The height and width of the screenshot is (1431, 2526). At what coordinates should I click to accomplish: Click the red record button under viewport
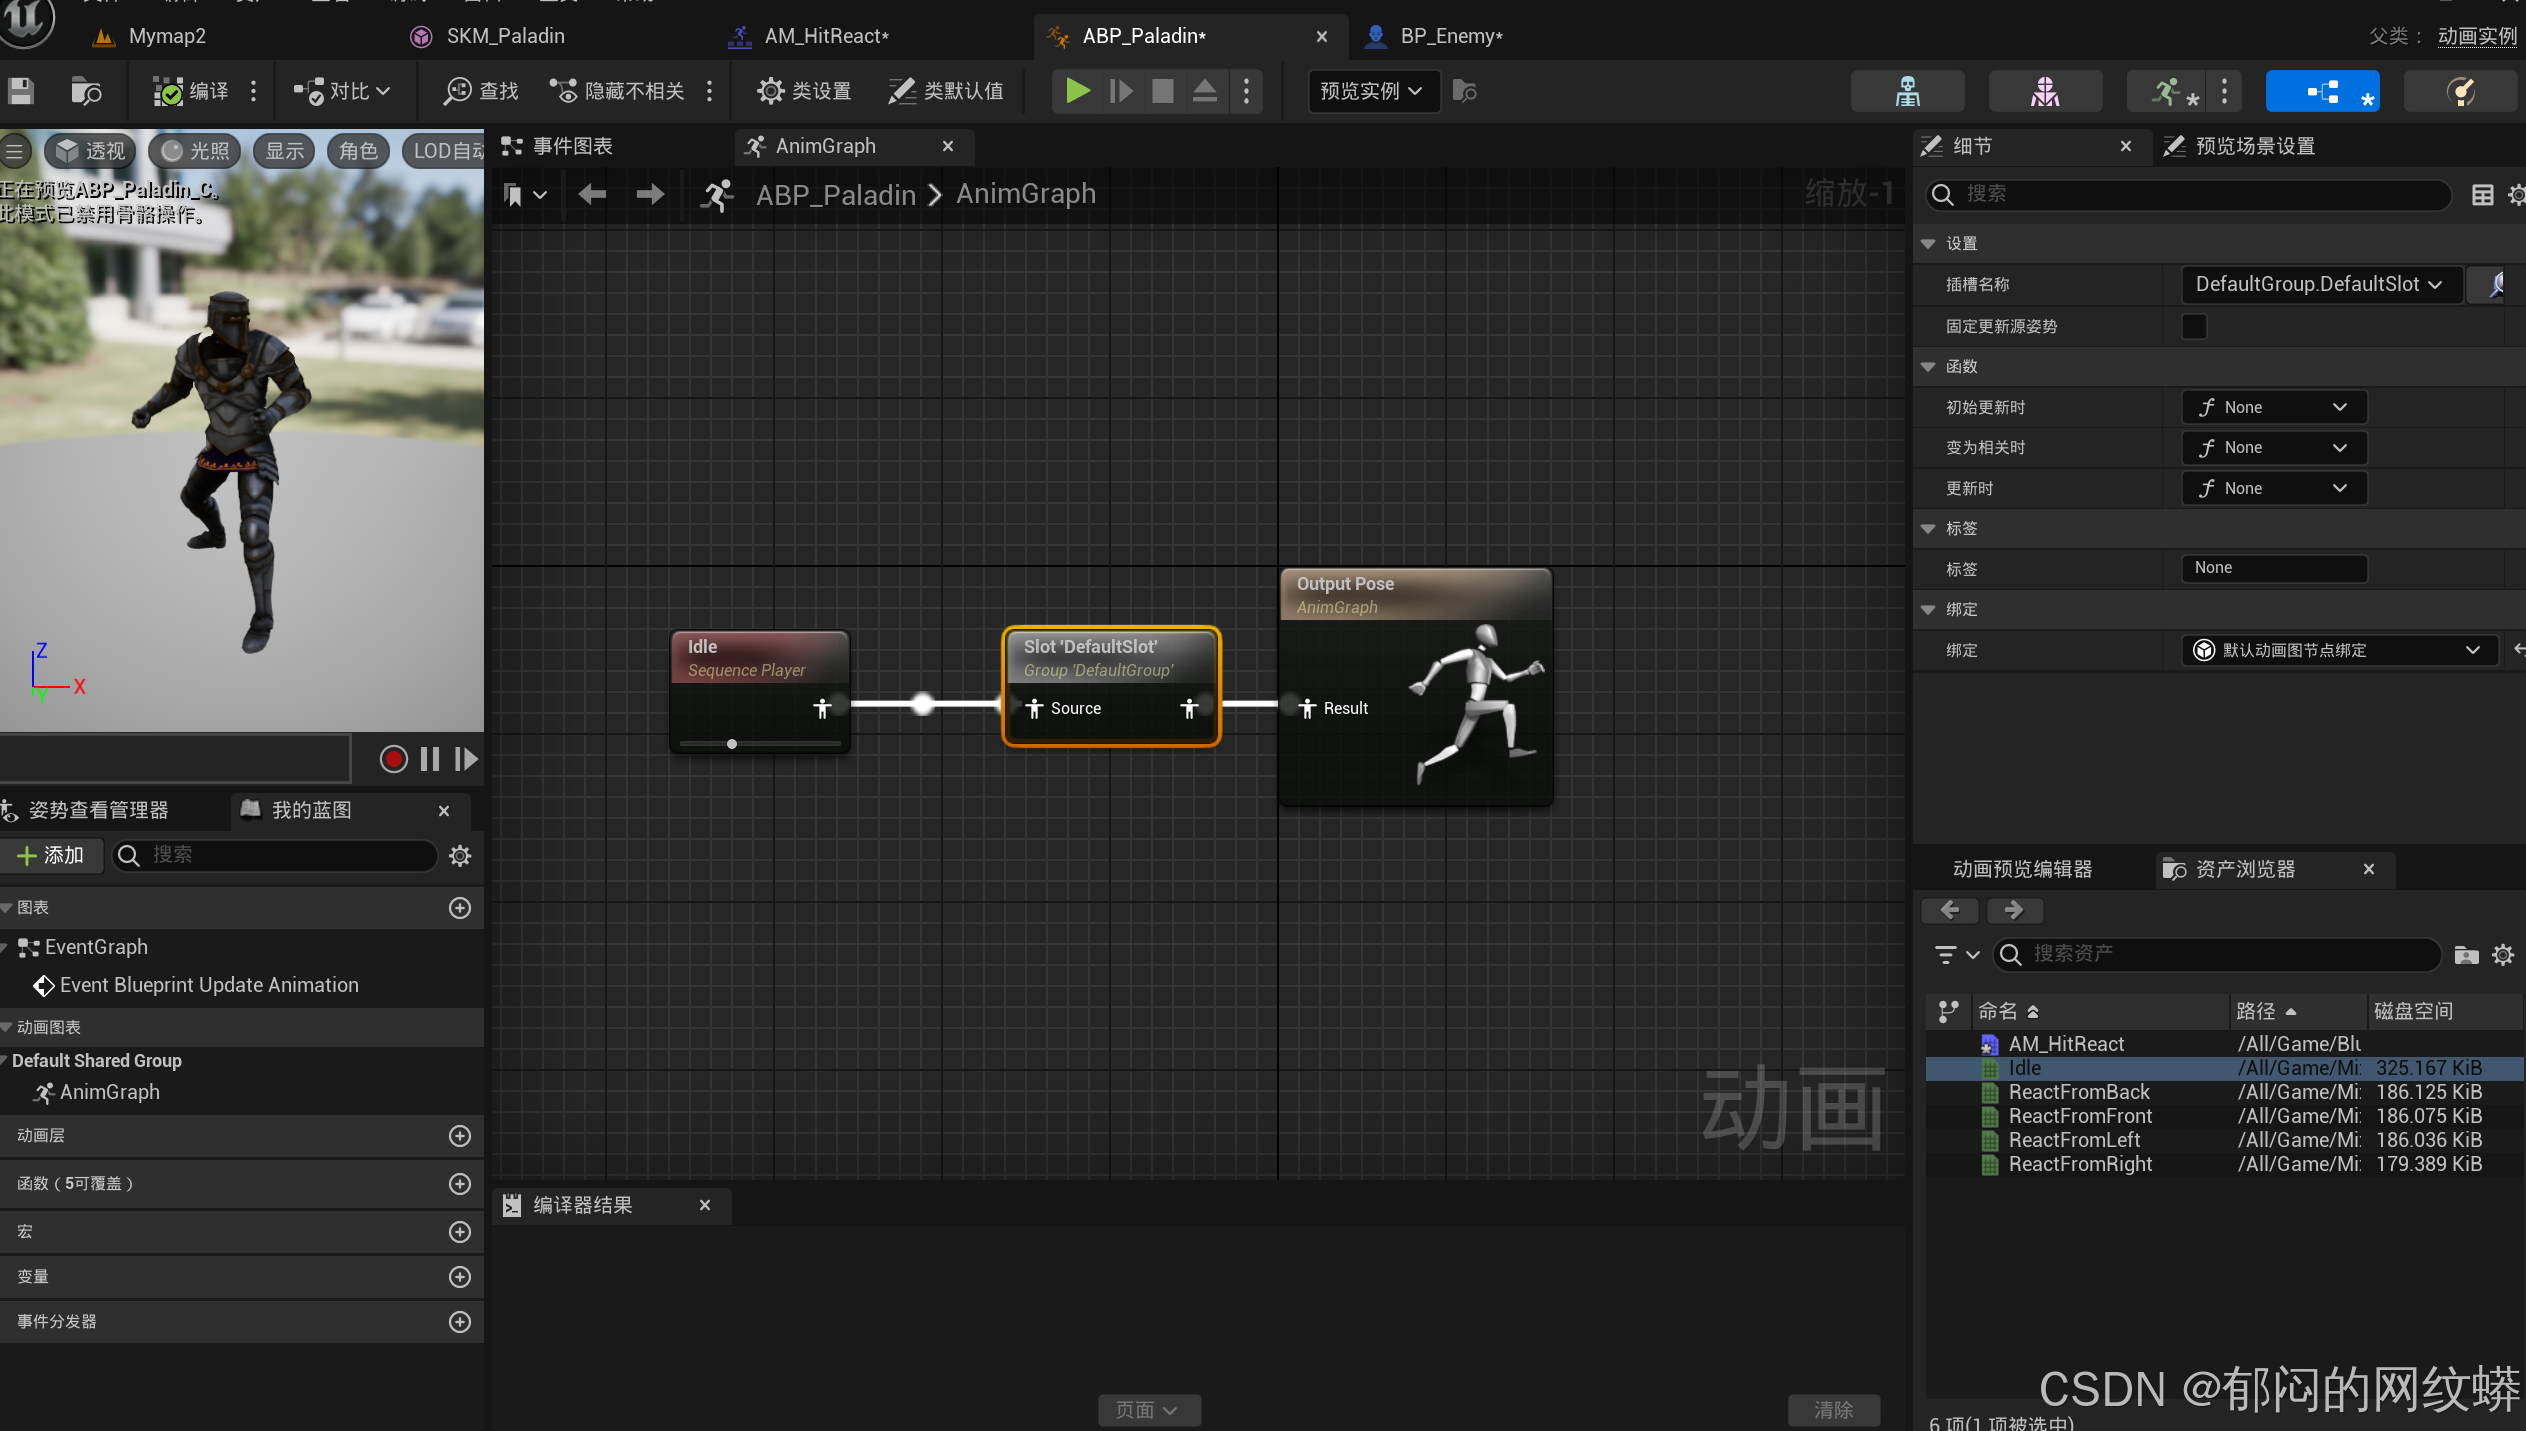pos(393,759)
